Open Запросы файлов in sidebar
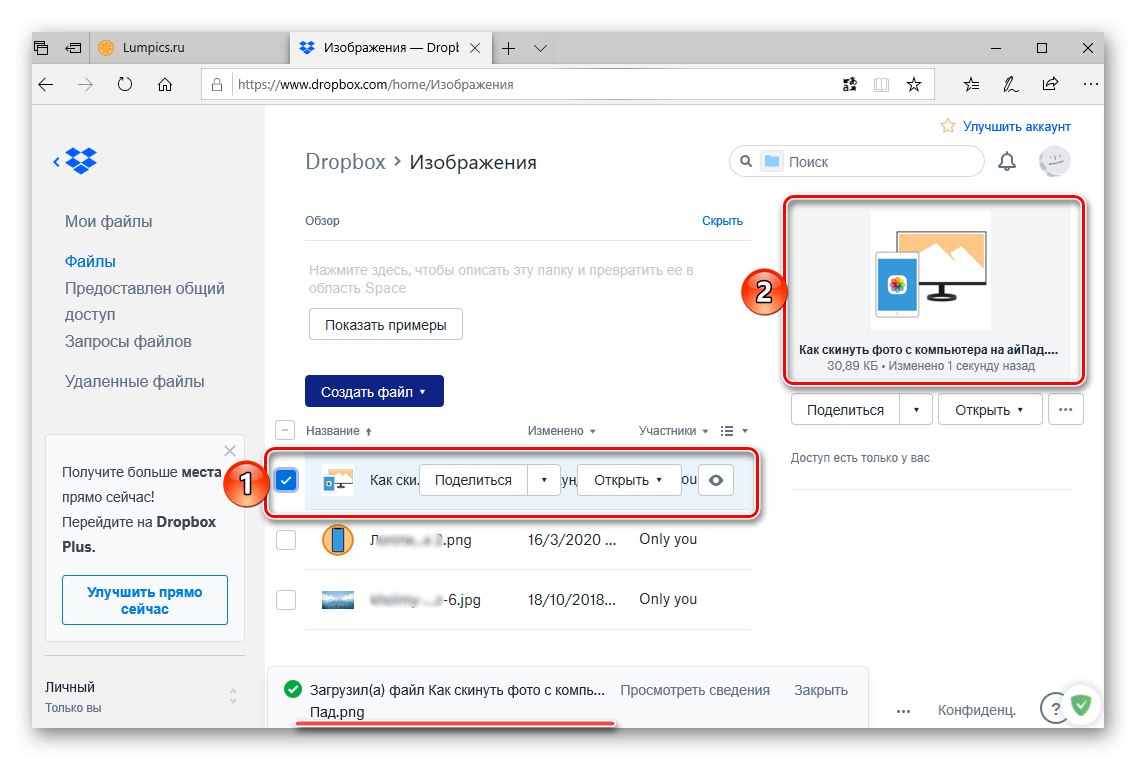This screenshot has height=760, width=1136. 128,341
